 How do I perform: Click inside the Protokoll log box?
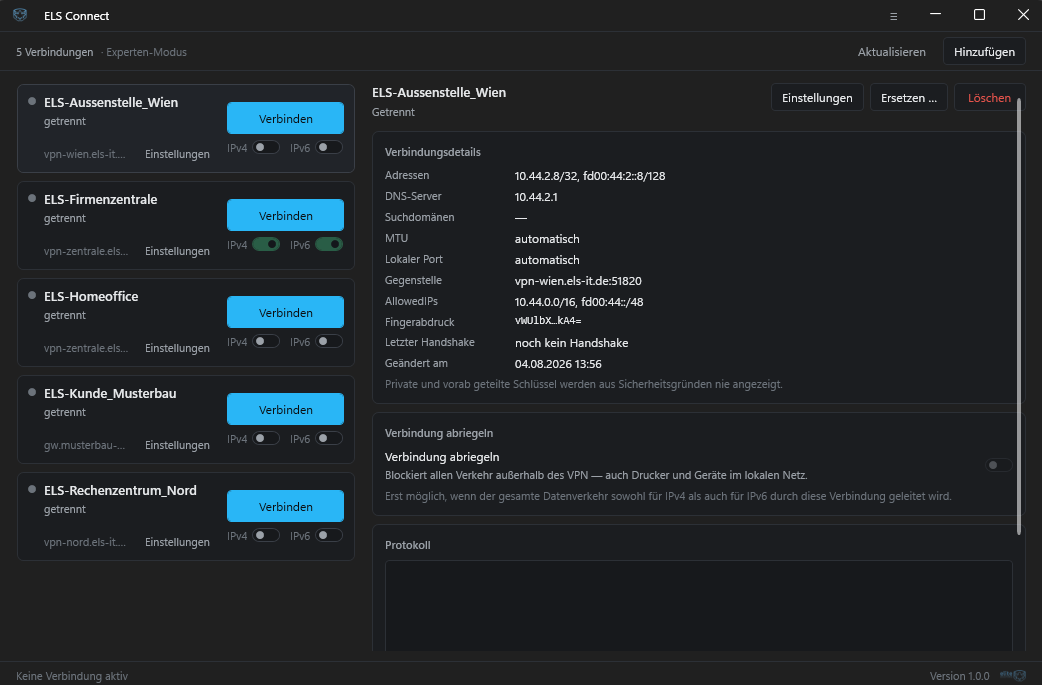tap(698, 606)
